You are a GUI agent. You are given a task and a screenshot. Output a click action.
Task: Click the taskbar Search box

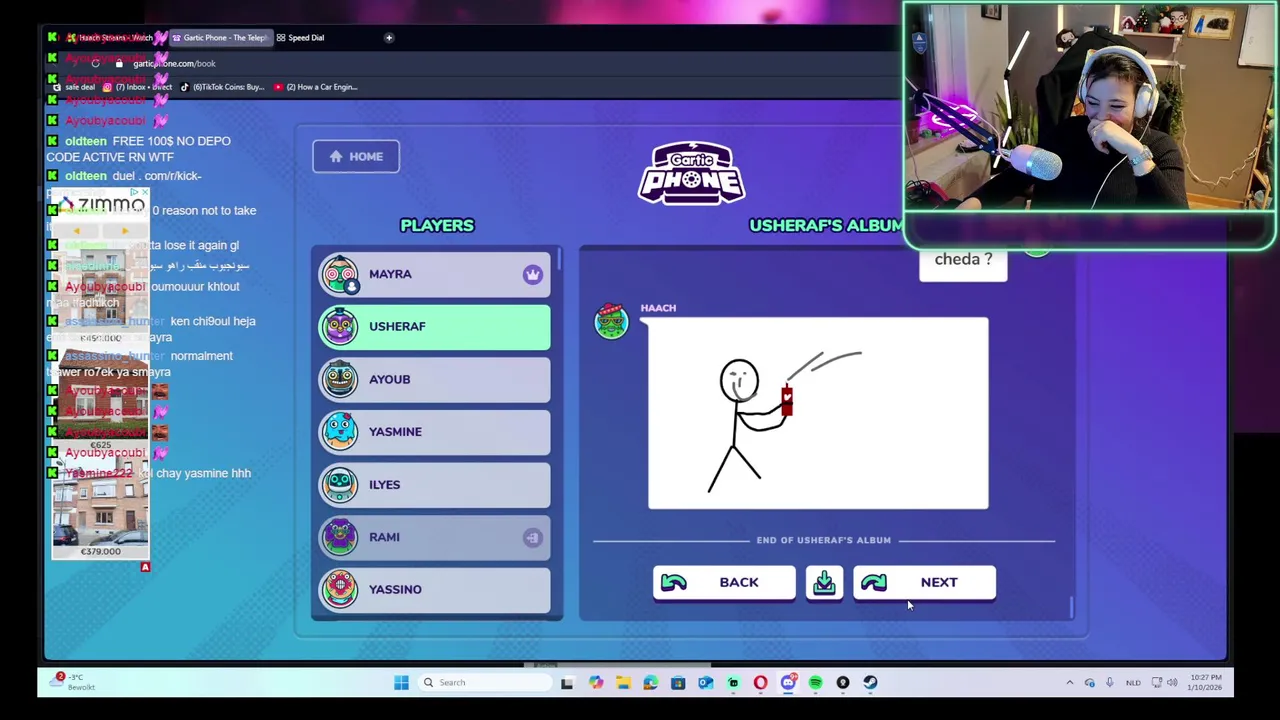click(485, 683)
